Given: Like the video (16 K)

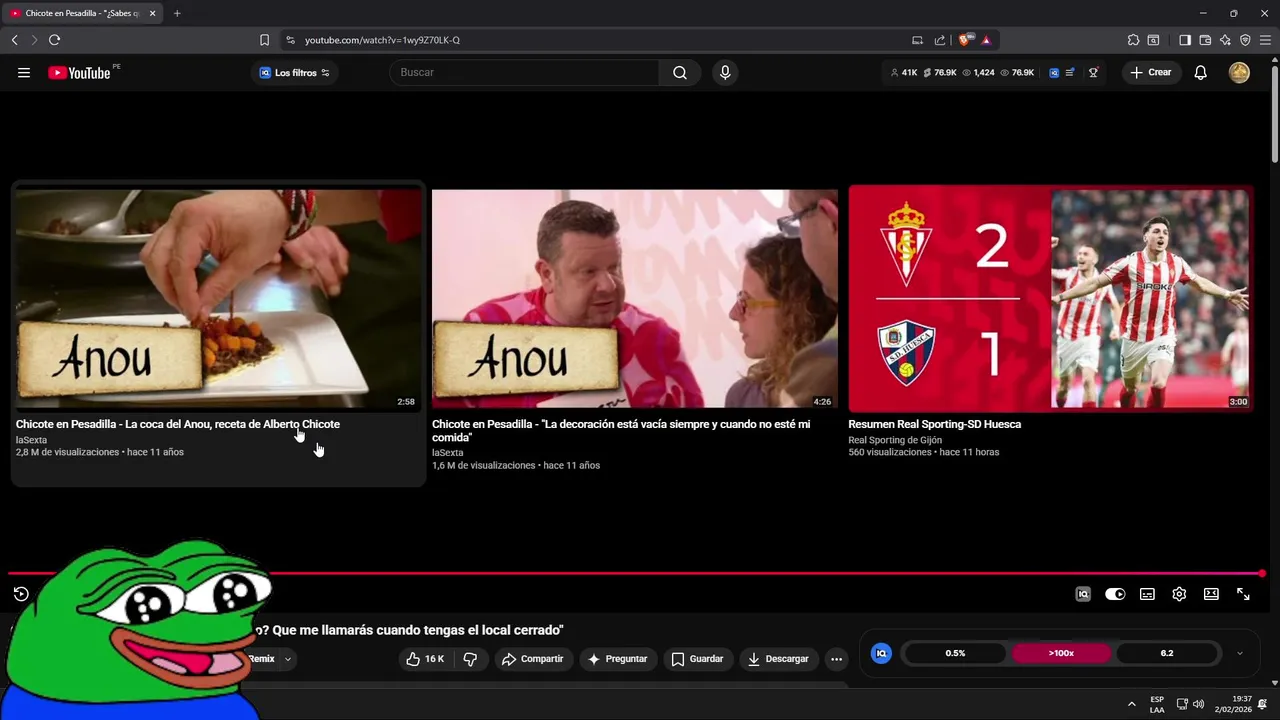Looking at the screenshot, I should 425,659.
